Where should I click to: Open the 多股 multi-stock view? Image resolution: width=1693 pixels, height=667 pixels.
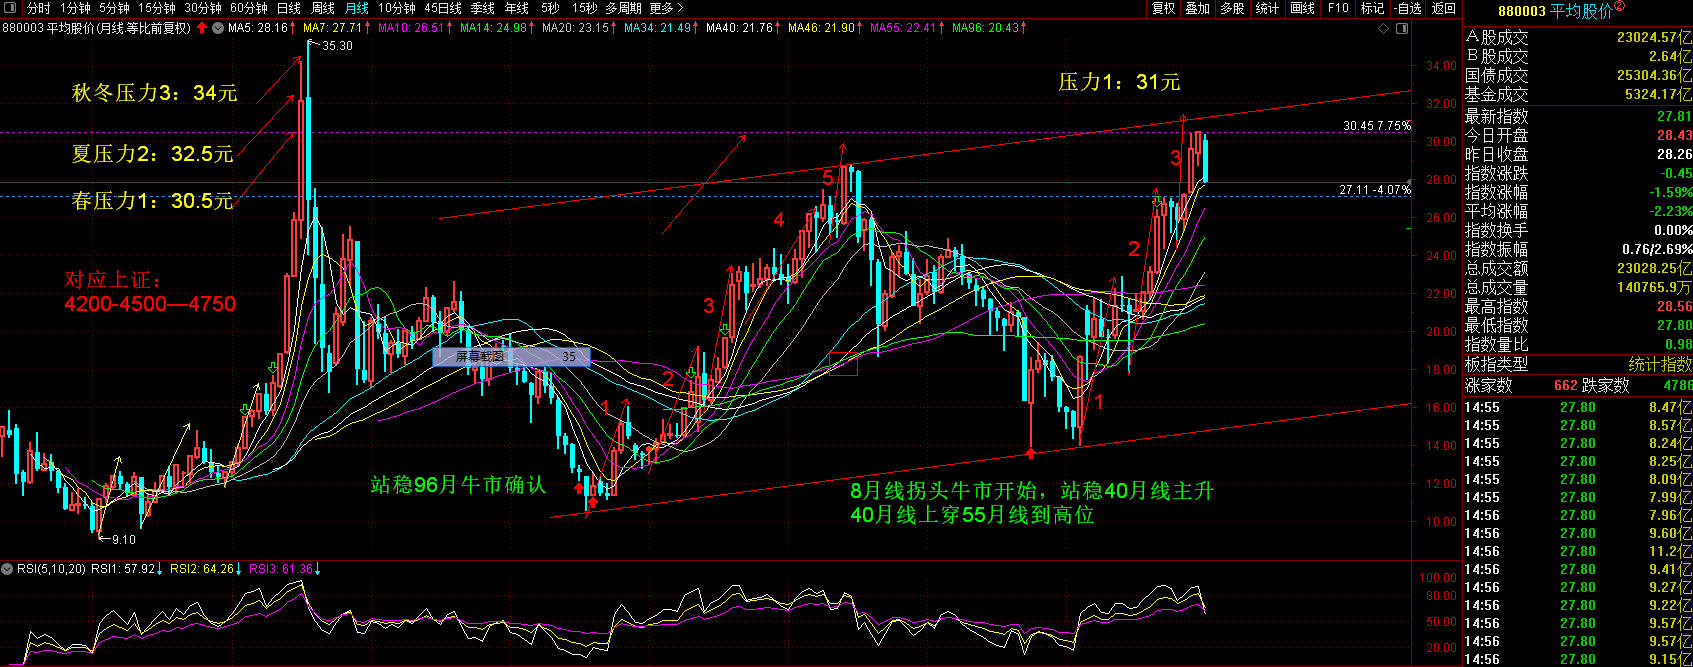pos(1232,8)
